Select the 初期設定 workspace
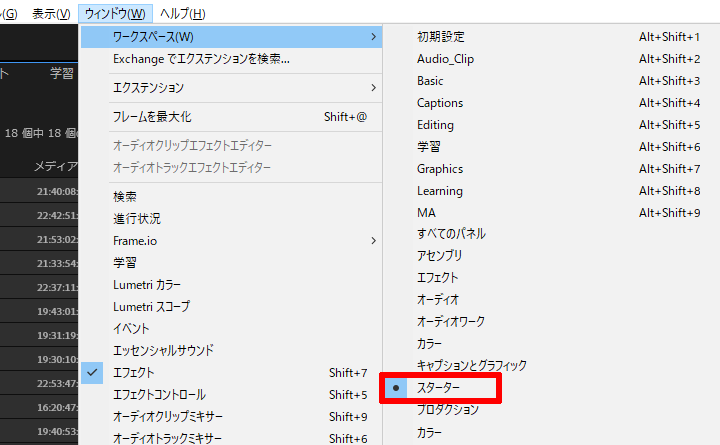 coord(440,37)
